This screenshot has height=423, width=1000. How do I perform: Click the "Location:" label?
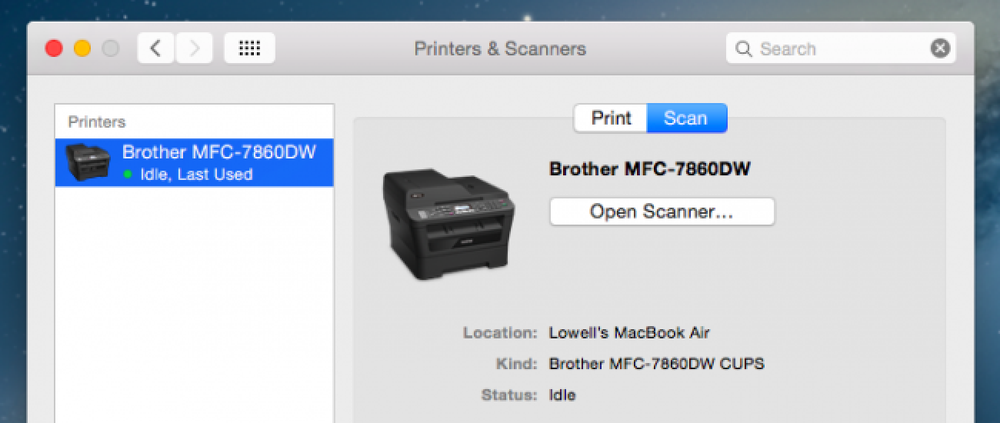coord(501,332)
